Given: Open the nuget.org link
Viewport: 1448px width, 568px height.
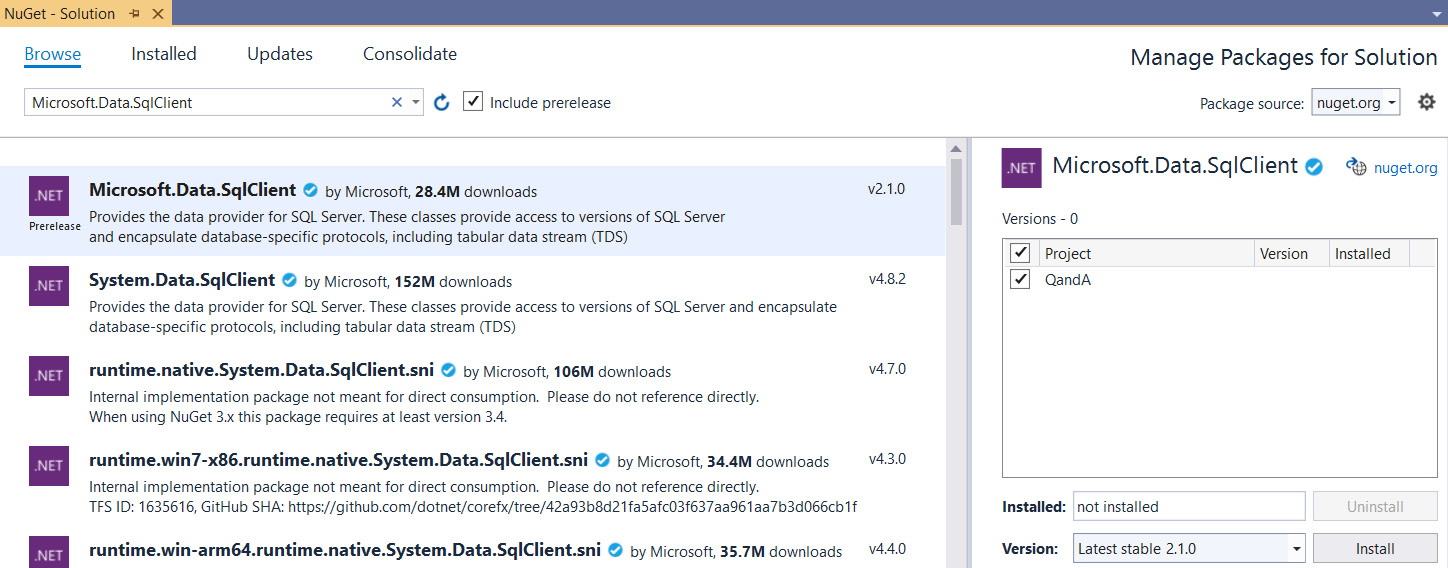Looking at the screenshot, I should tap(1405, 168).
